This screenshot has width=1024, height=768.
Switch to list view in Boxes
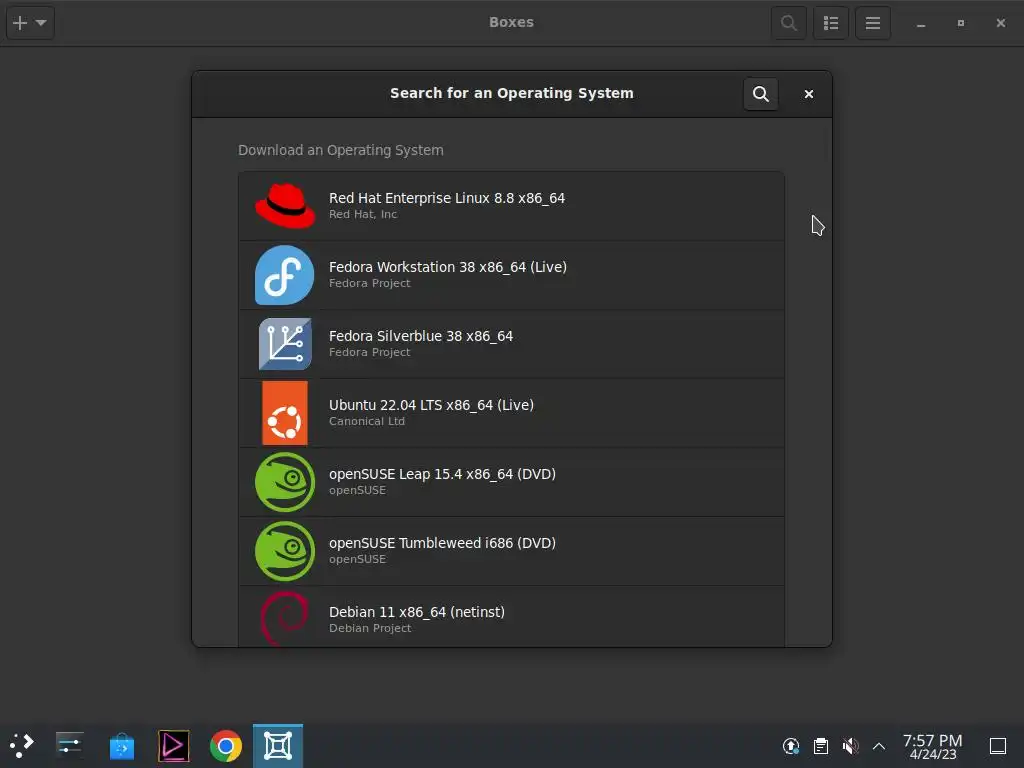point(831,23)
